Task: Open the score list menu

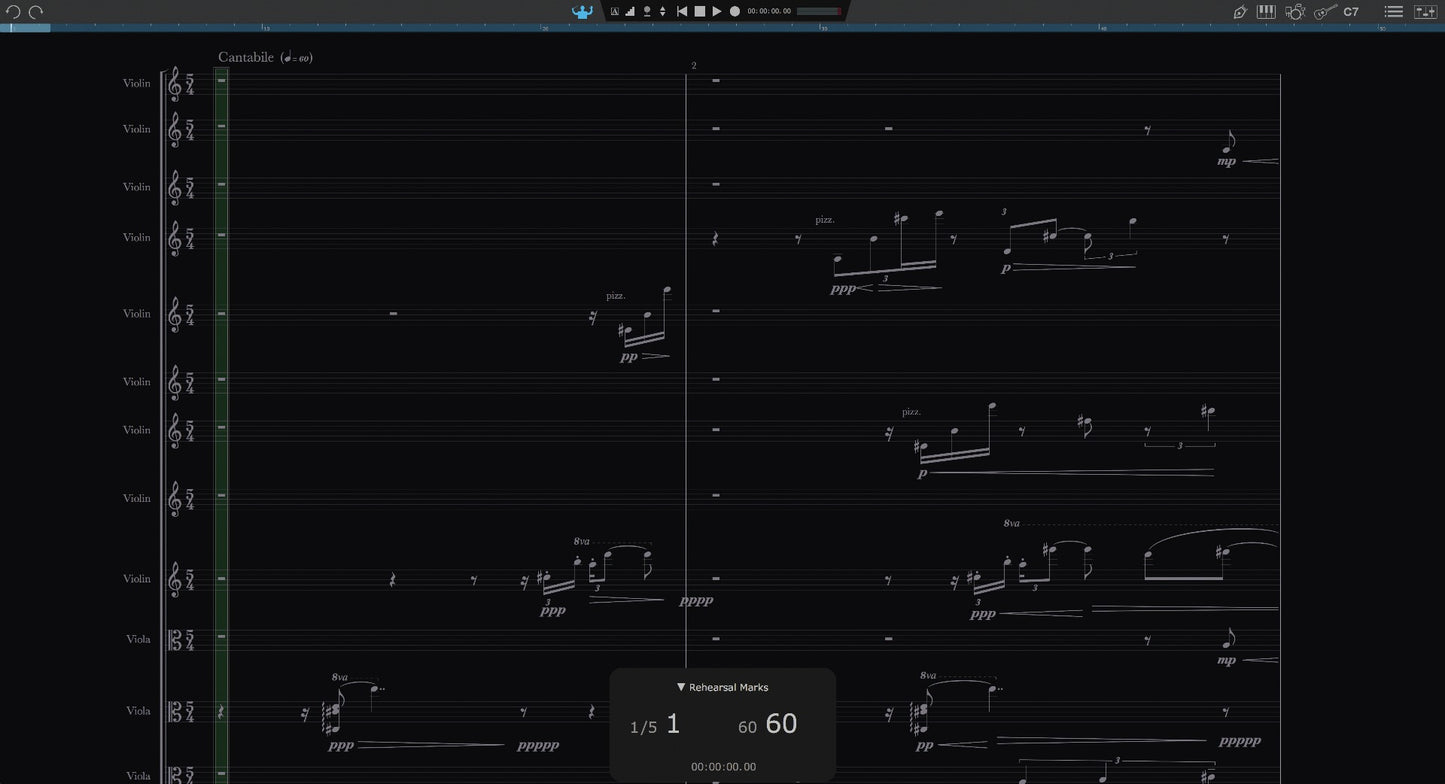Action: click(x=1392, y=12)
